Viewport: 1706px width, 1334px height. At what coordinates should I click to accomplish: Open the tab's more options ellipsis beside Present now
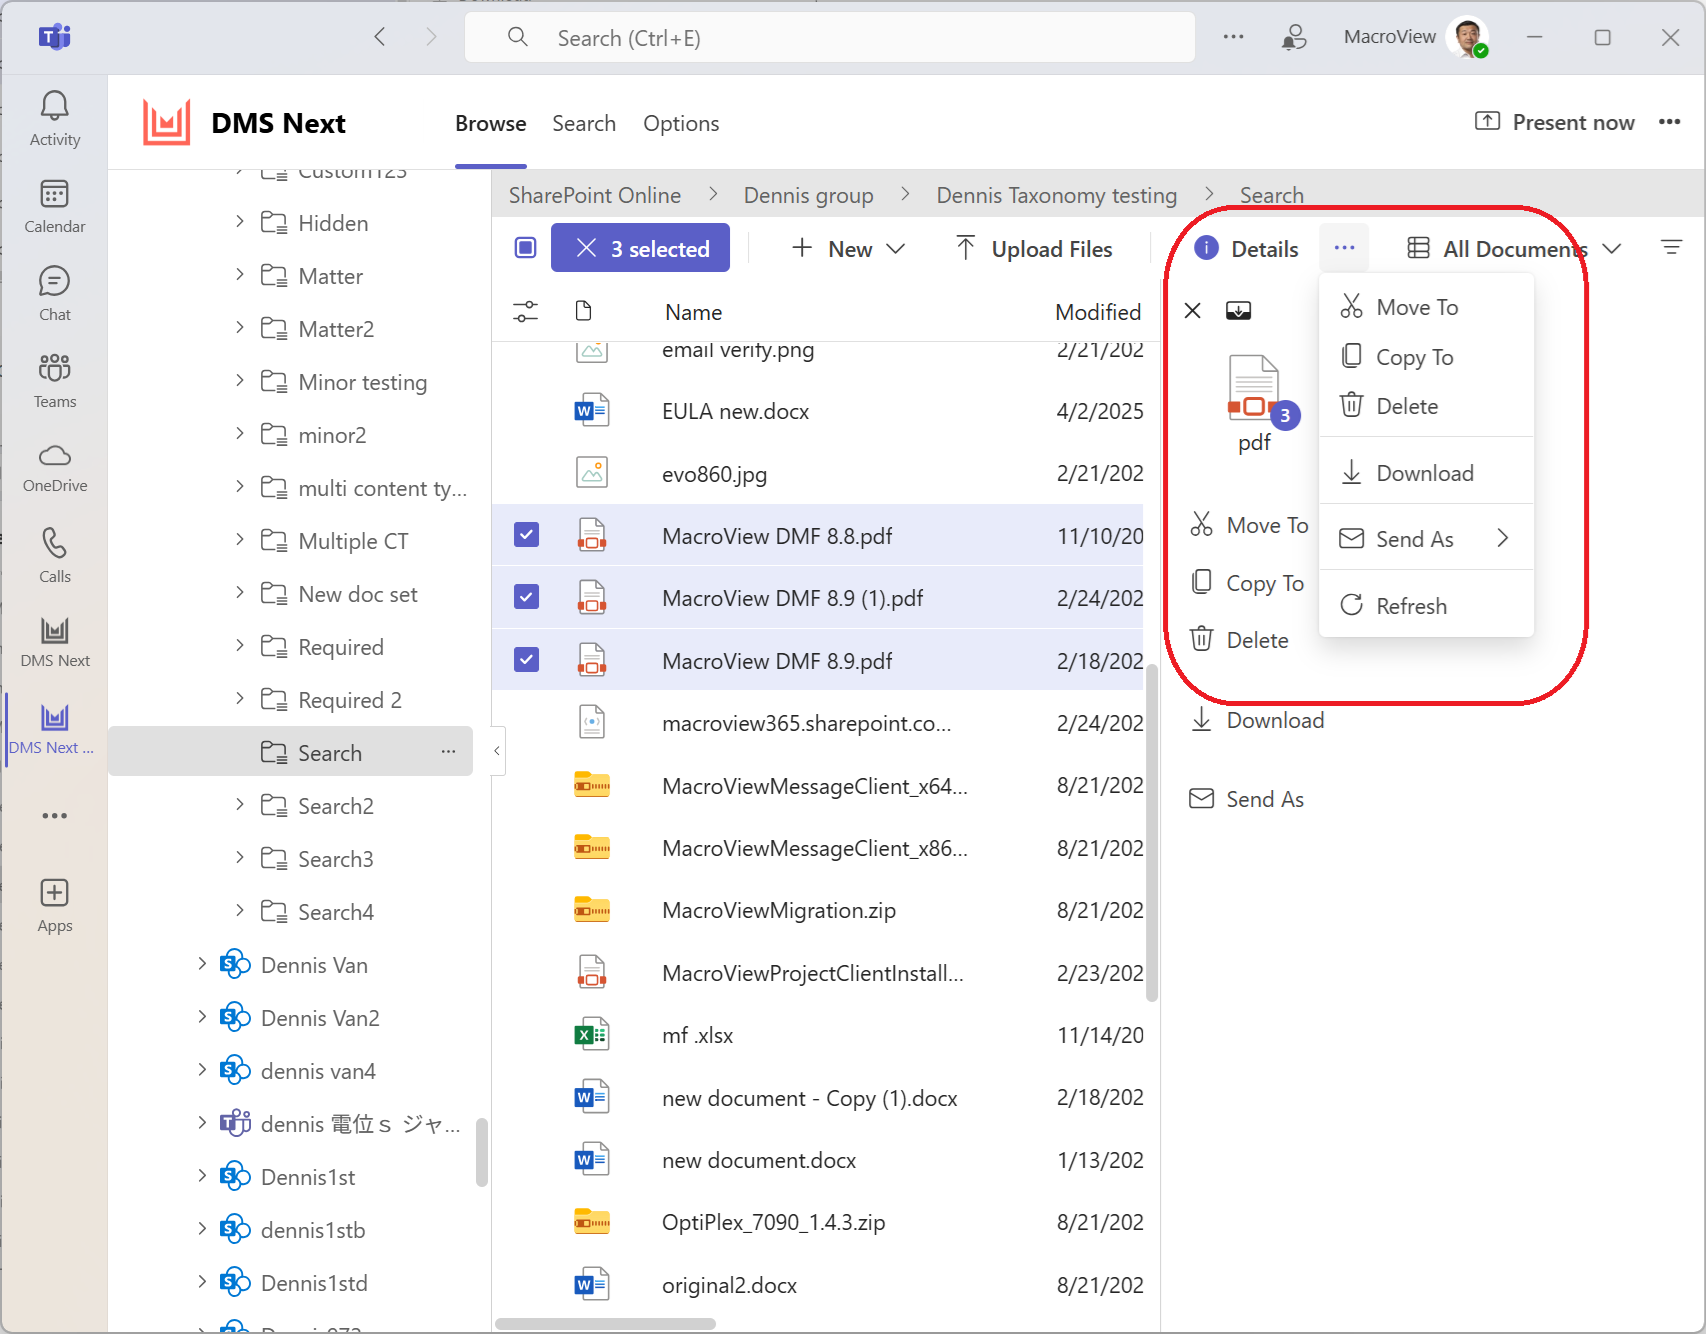1669,122
